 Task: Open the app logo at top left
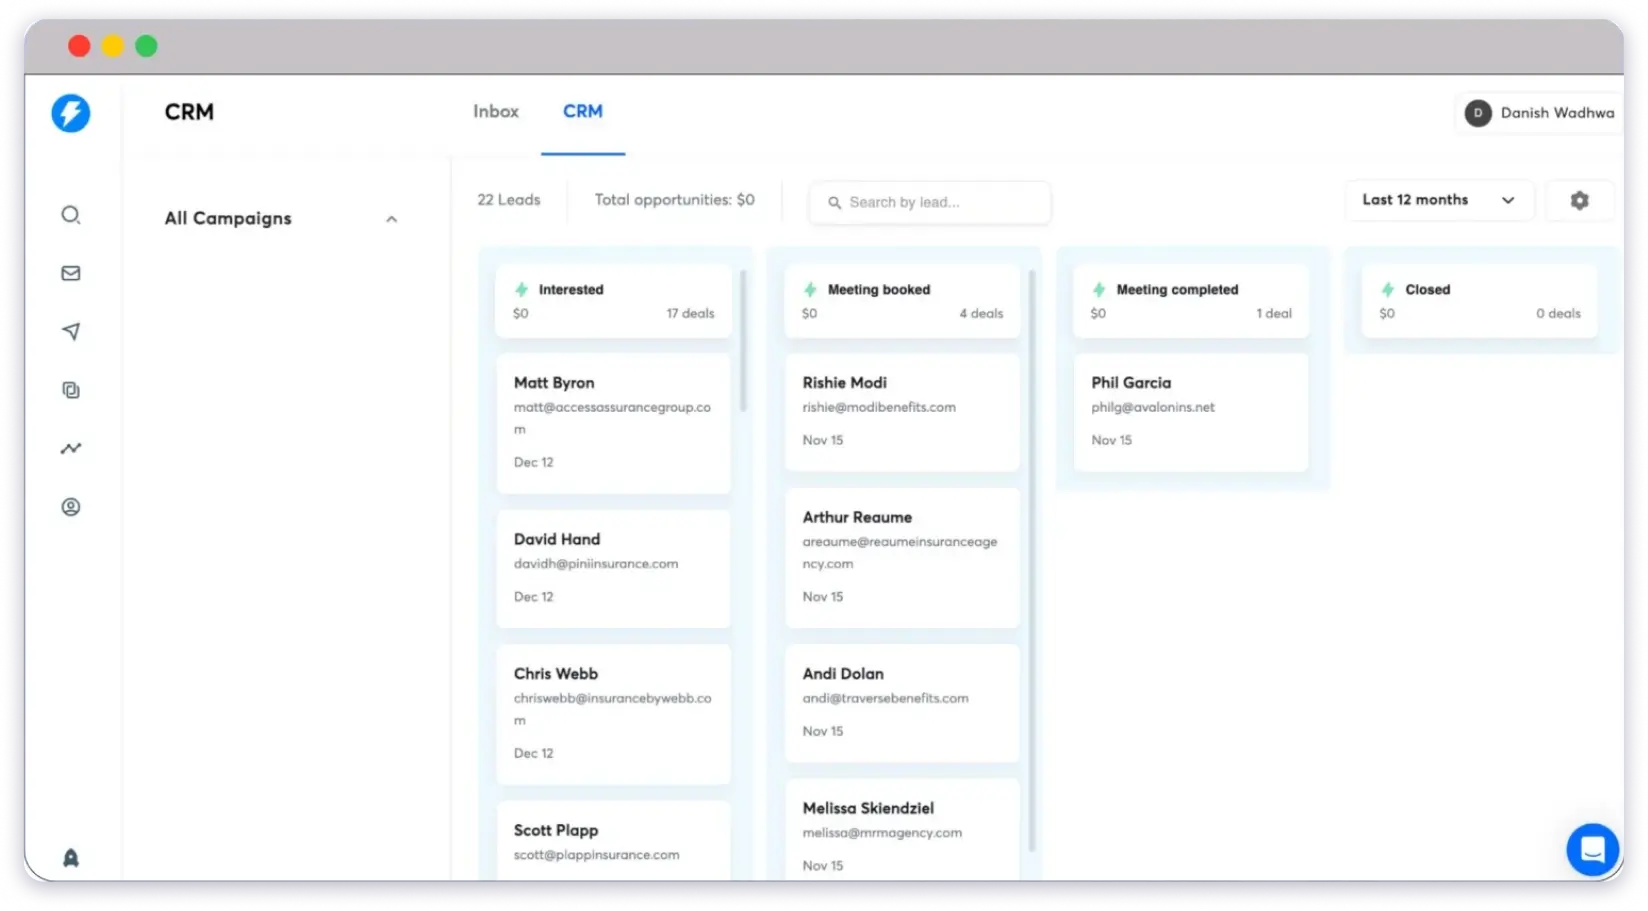pyautogui.click(x=70, y=113)
